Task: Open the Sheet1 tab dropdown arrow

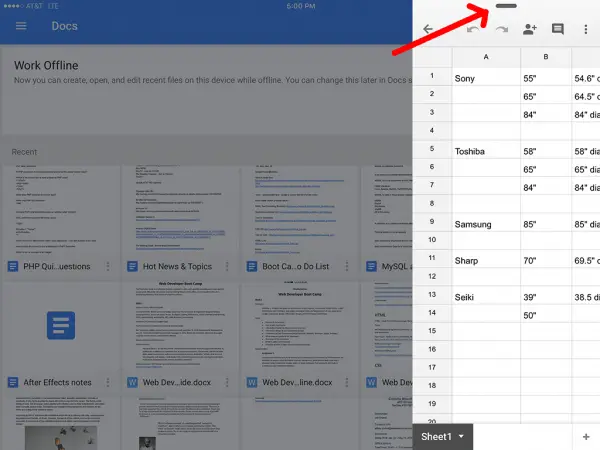Action: (x=461, y=436)
